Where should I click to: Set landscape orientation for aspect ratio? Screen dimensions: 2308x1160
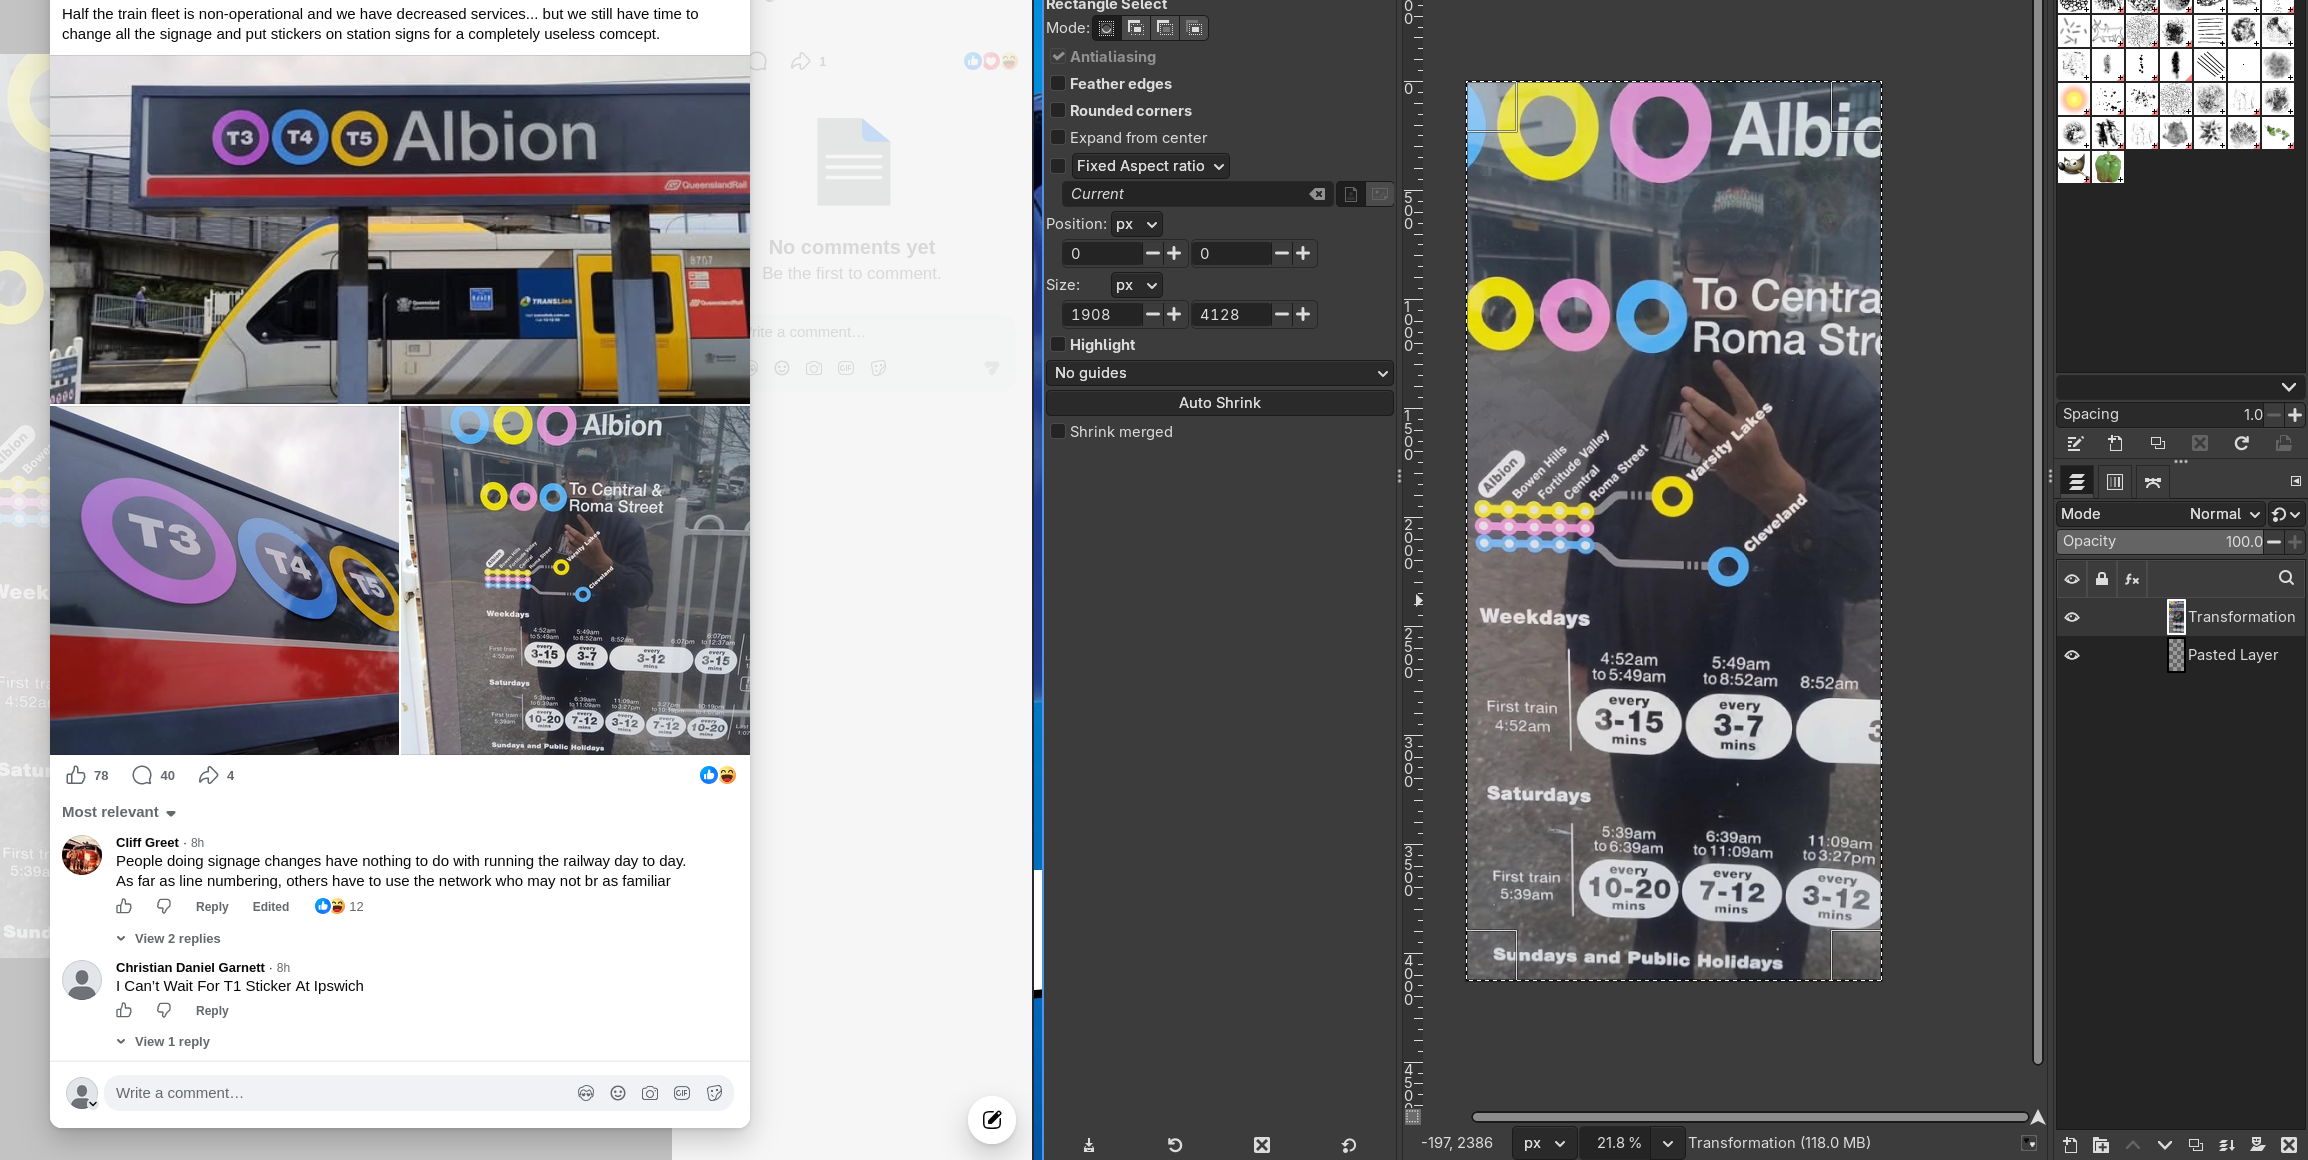click(x=1380, y=194)
